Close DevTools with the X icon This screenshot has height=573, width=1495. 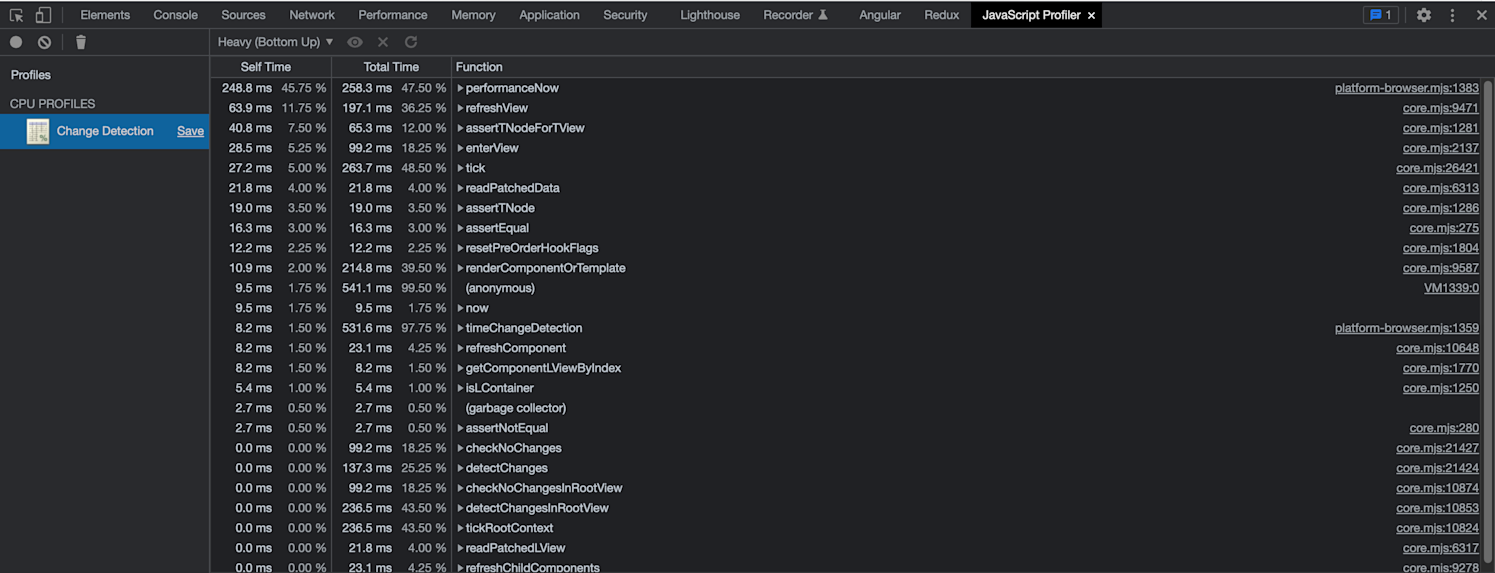1482,15
